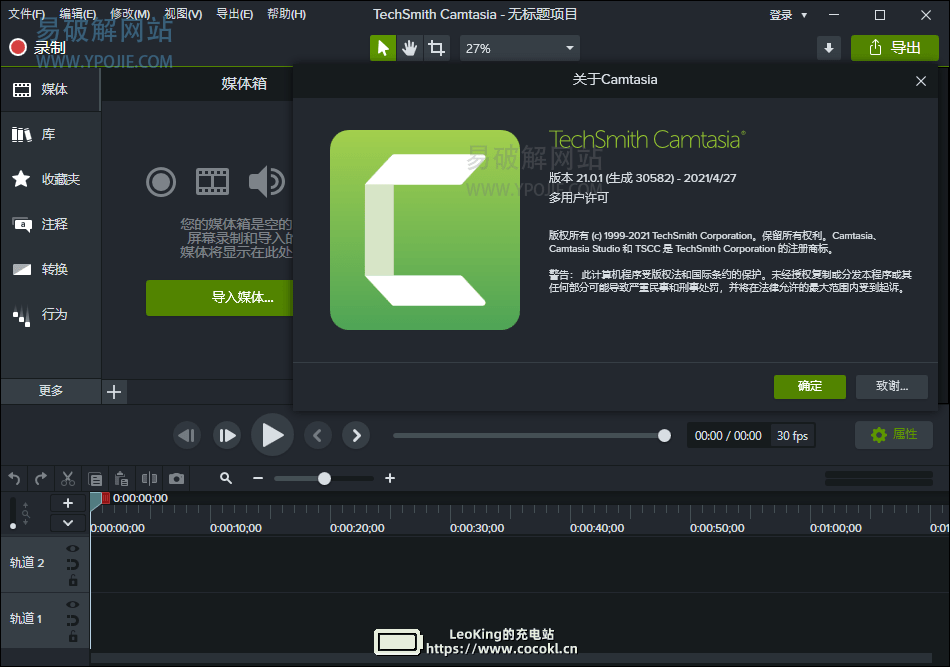Click the timeline zoom slider handle
This screenshot has width=950, height=667.
tap(324, 479)
